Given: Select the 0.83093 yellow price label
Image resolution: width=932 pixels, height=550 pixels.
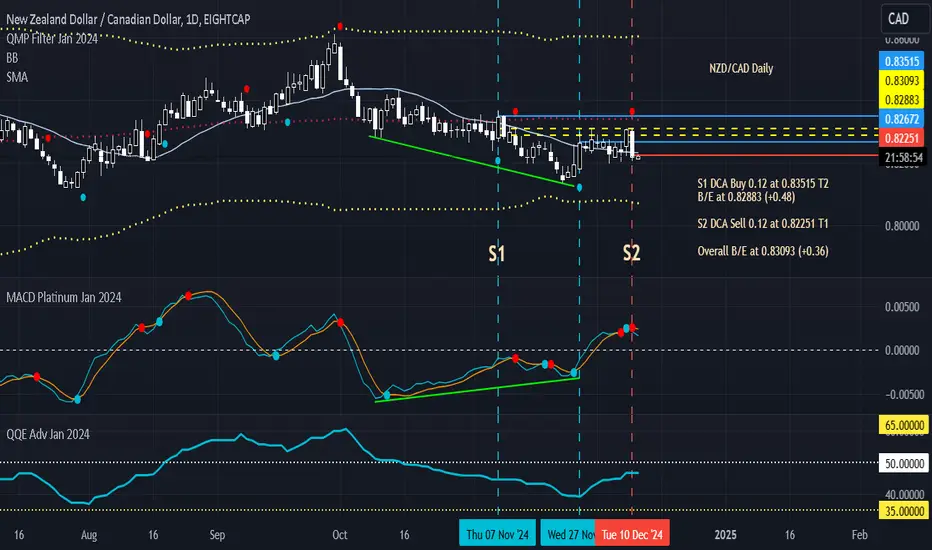Looking at the screenshot, I should pyautogui.click(x=902, y=81).
